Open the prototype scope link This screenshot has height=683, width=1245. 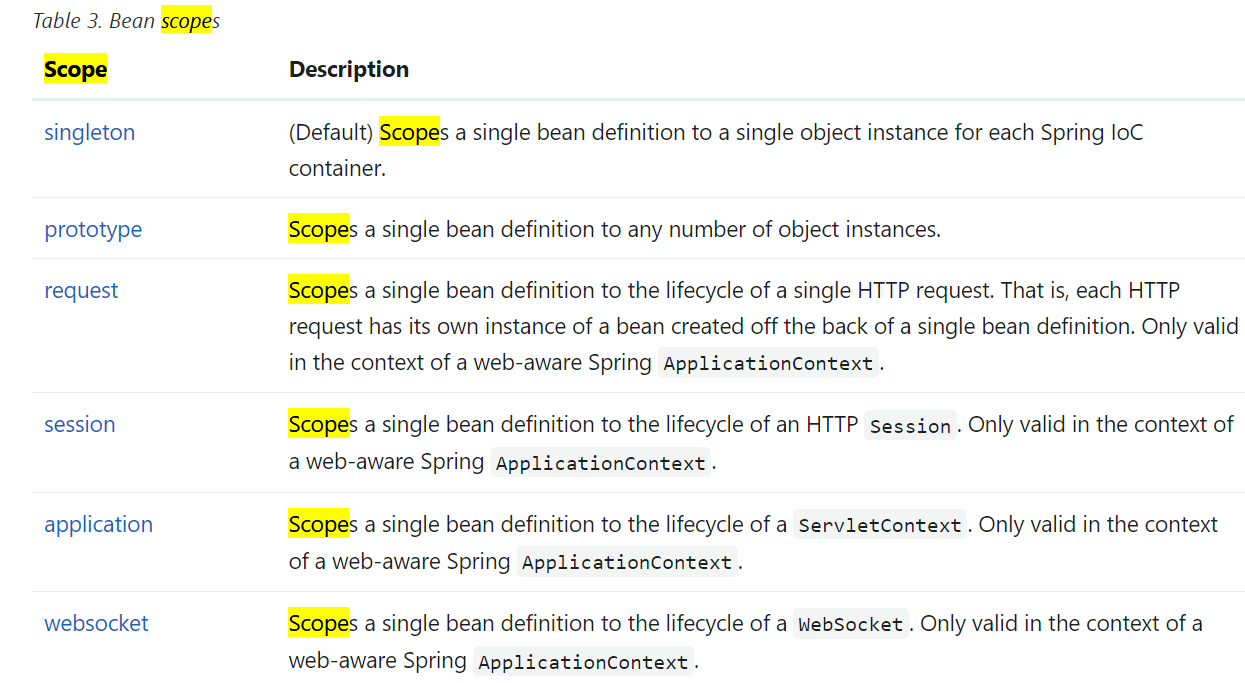click(x=93, y=229)
